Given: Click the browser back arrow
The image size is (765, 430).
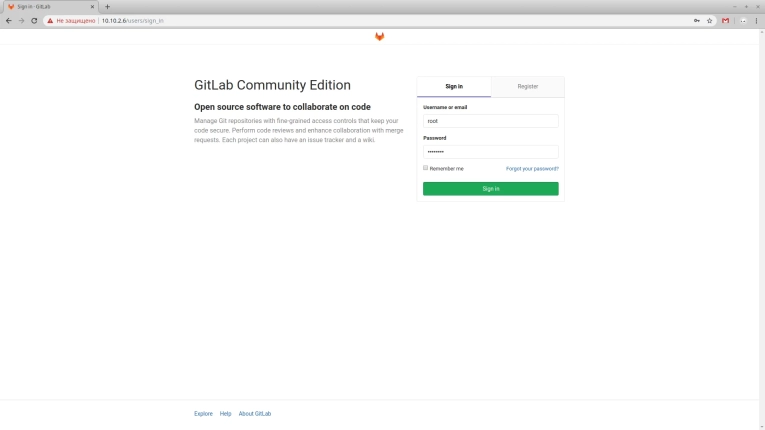Looking at the screenshot, I should [8, 20].
